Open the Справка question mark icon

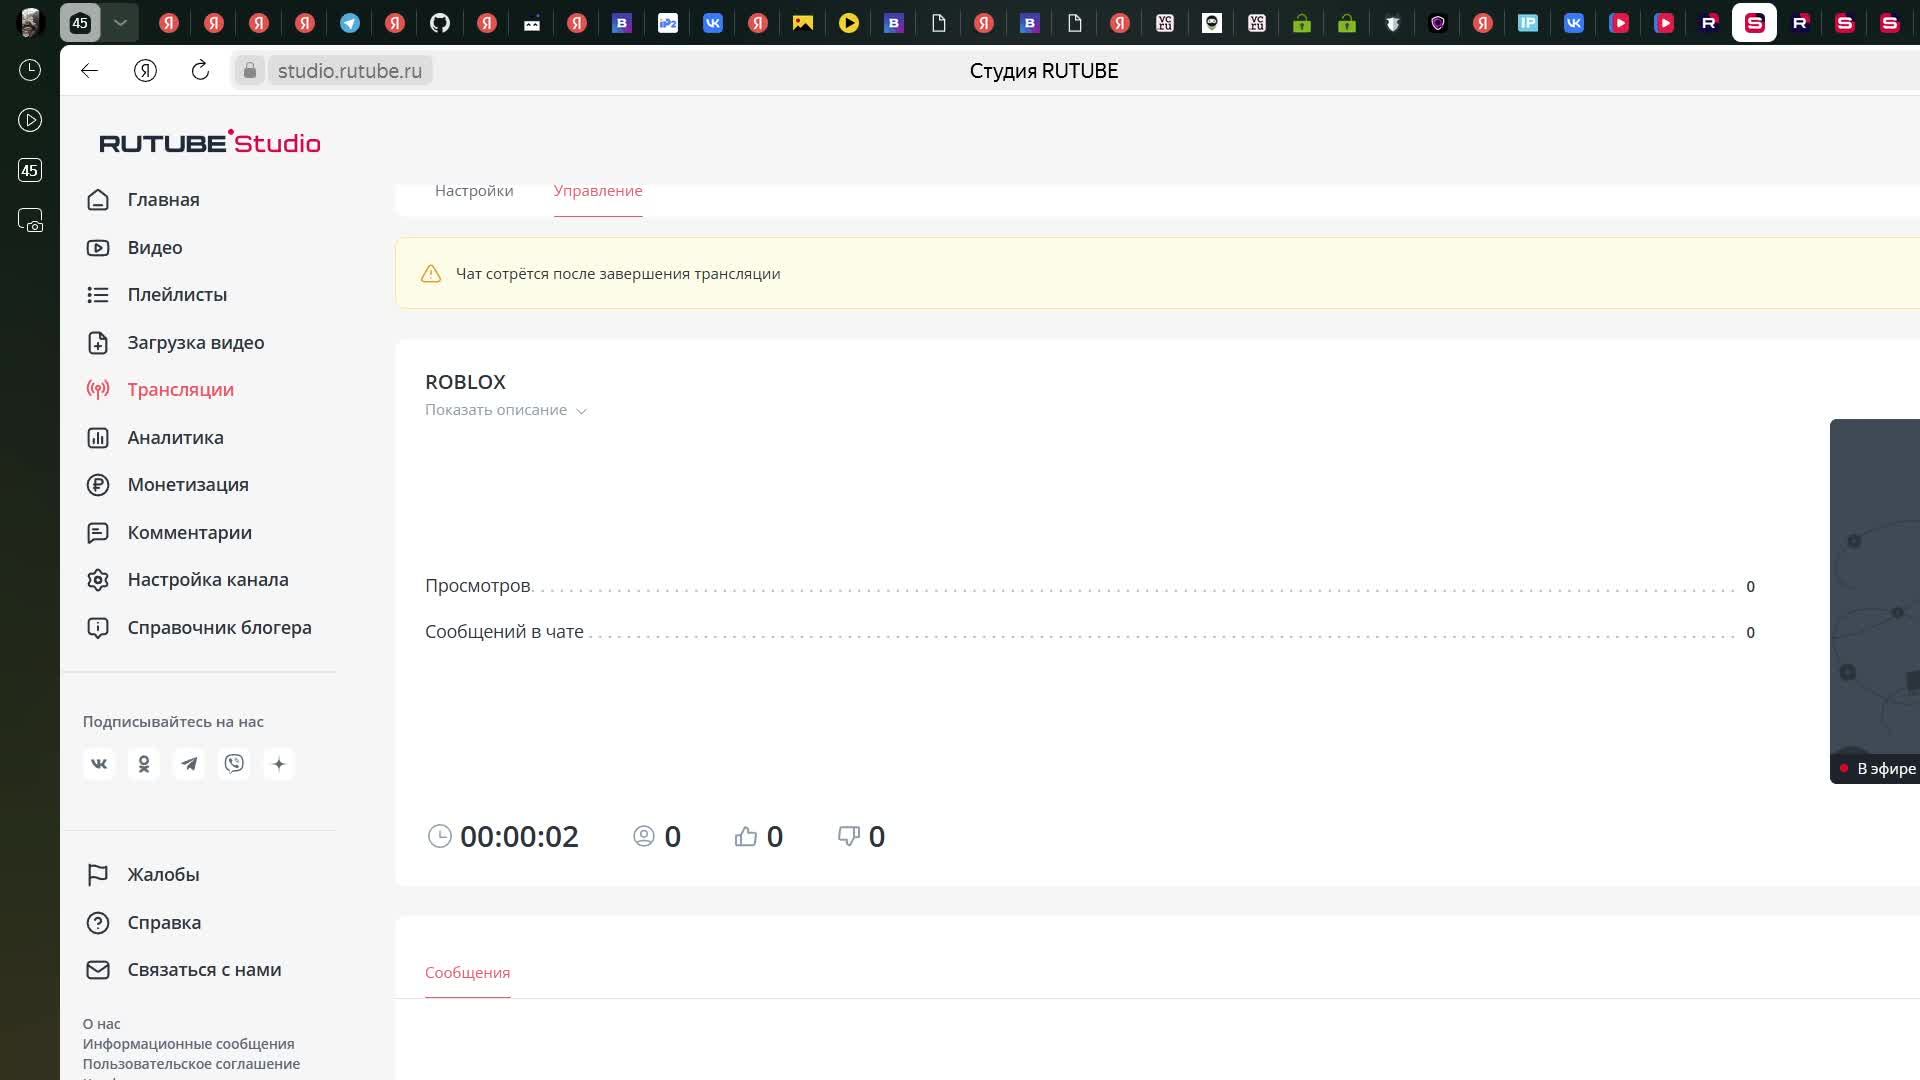point(98,923)
